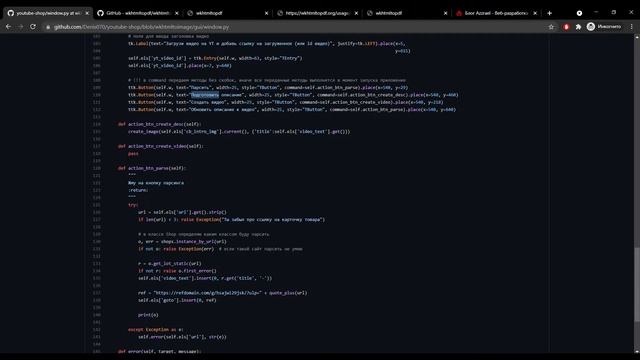
Task: Close the https://wkhtmltopdf.org/usage tab
Action: point(356,13)
